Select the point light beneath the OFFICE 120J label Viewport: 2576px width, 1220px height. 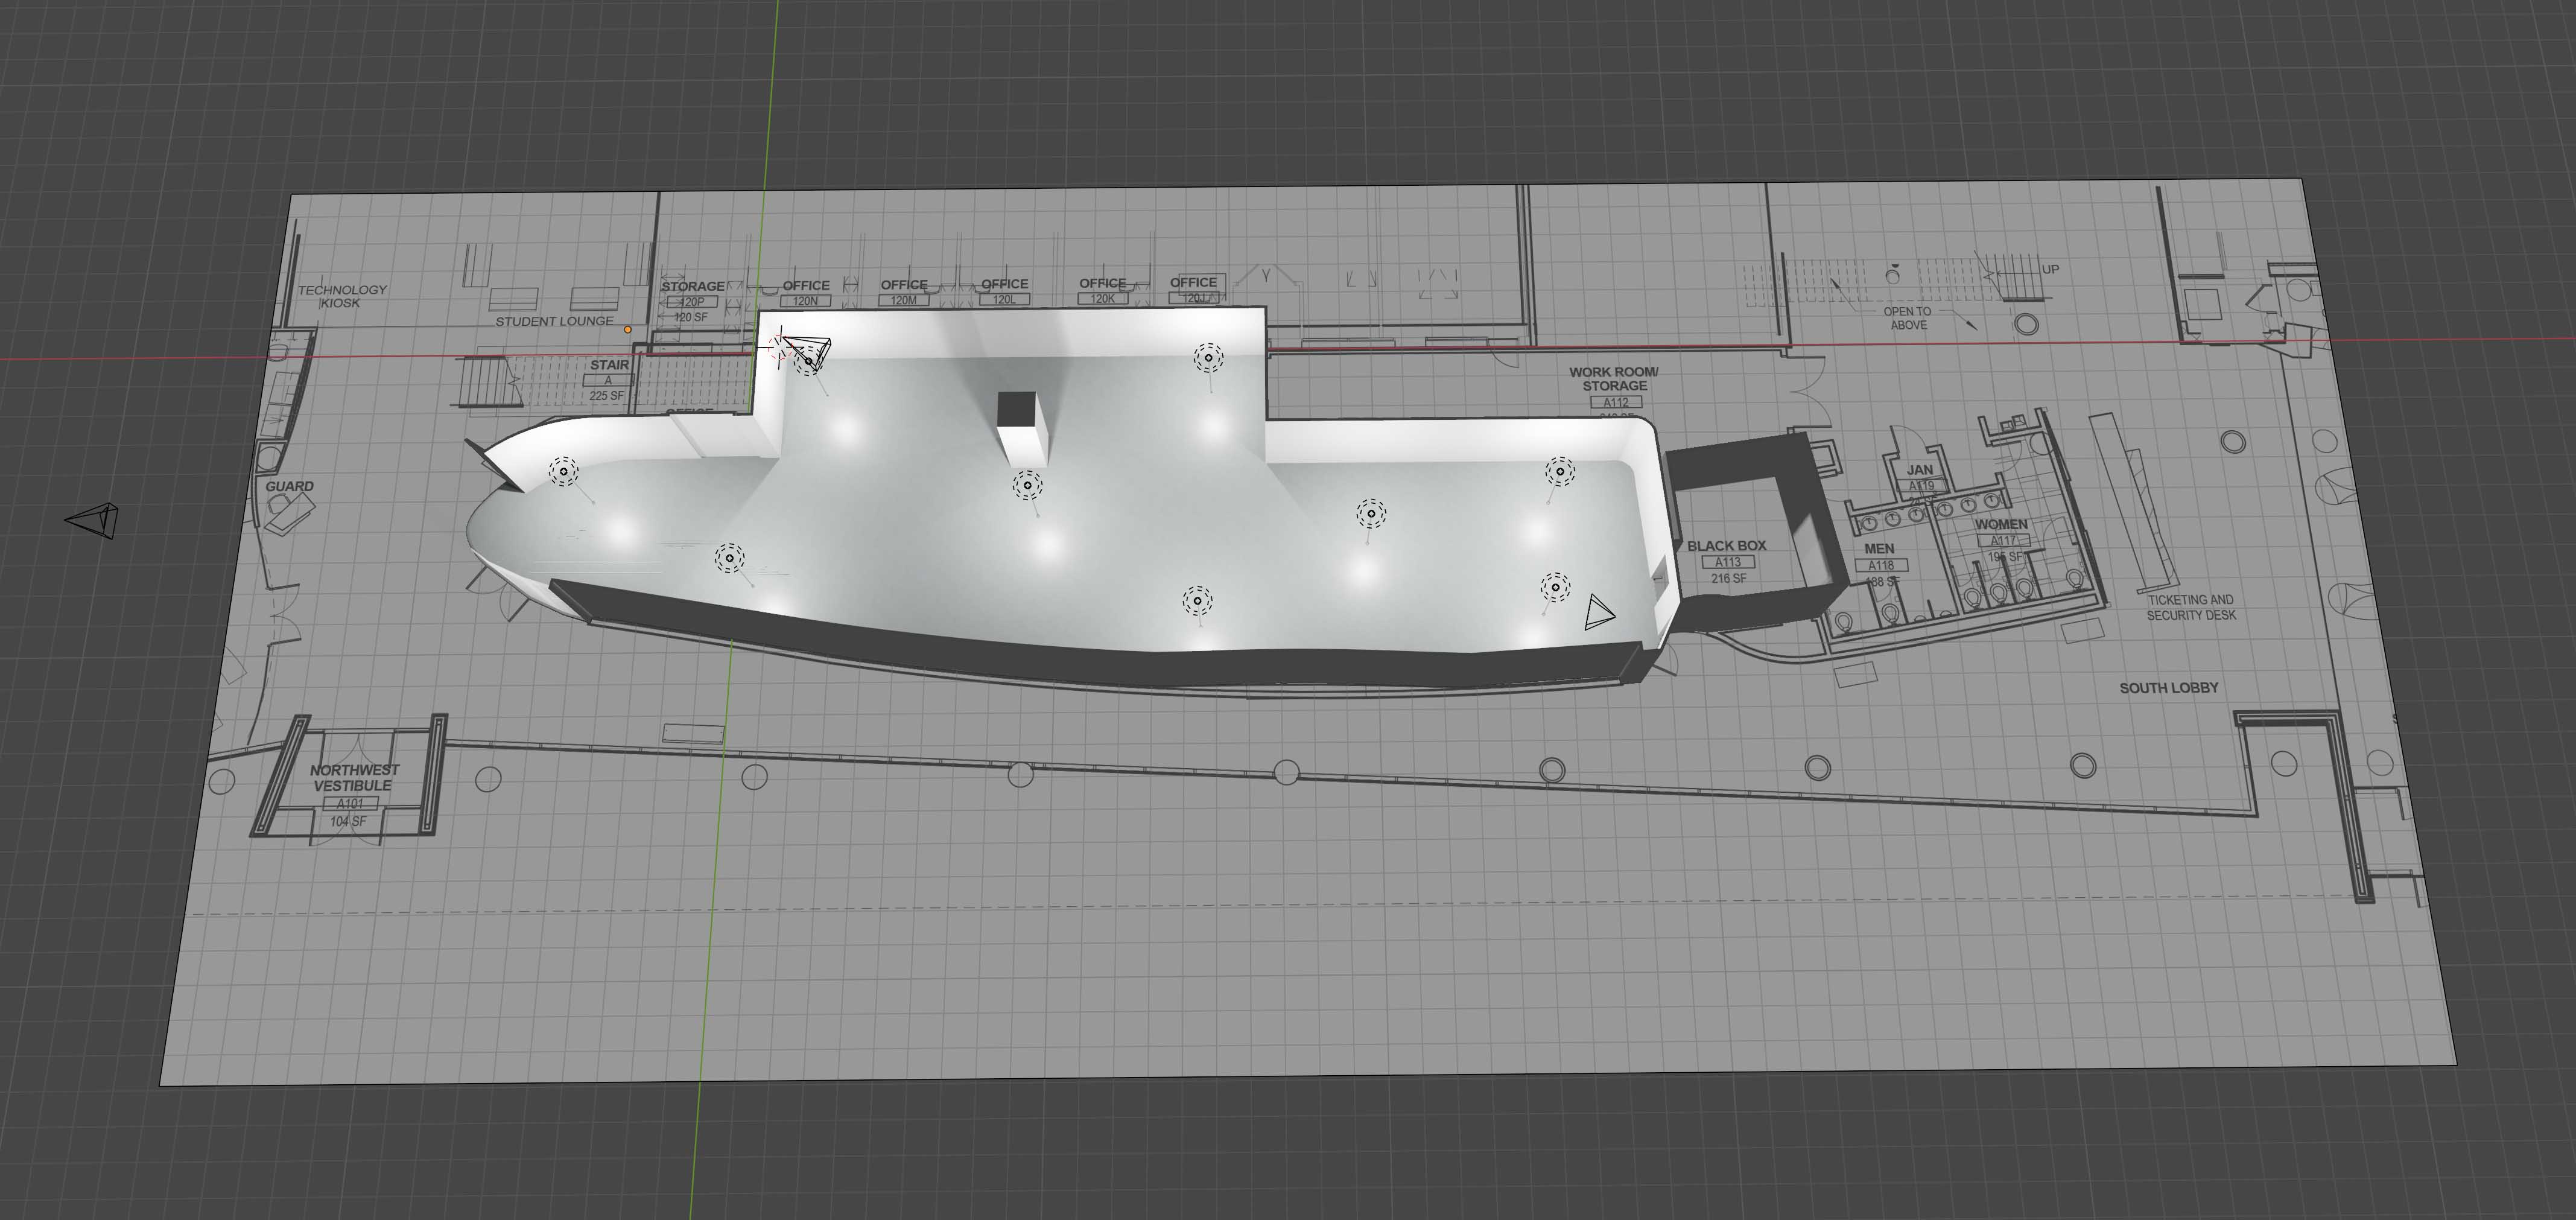coord(1208,357)
